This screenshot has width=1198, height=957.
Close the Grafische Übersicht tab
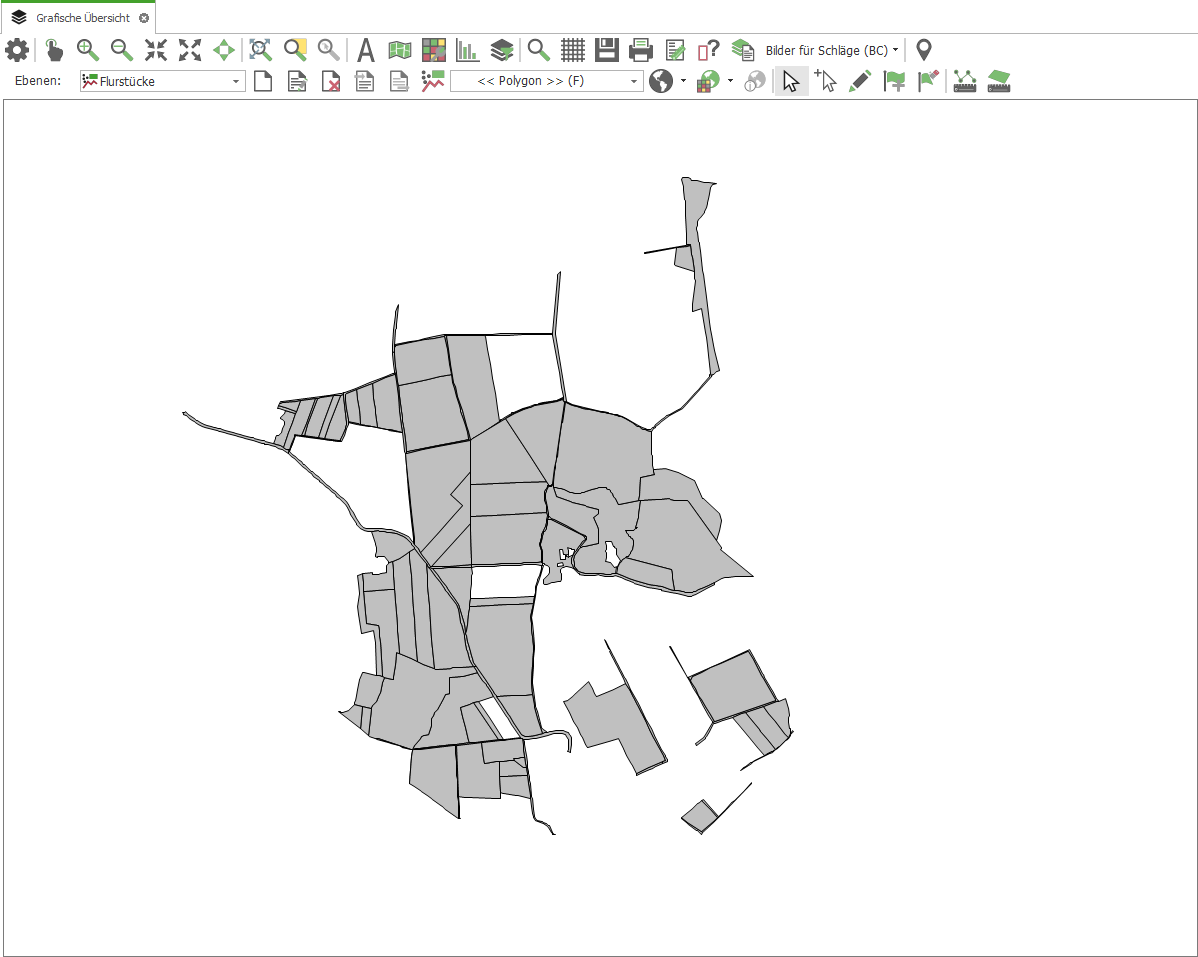point(144,18)
